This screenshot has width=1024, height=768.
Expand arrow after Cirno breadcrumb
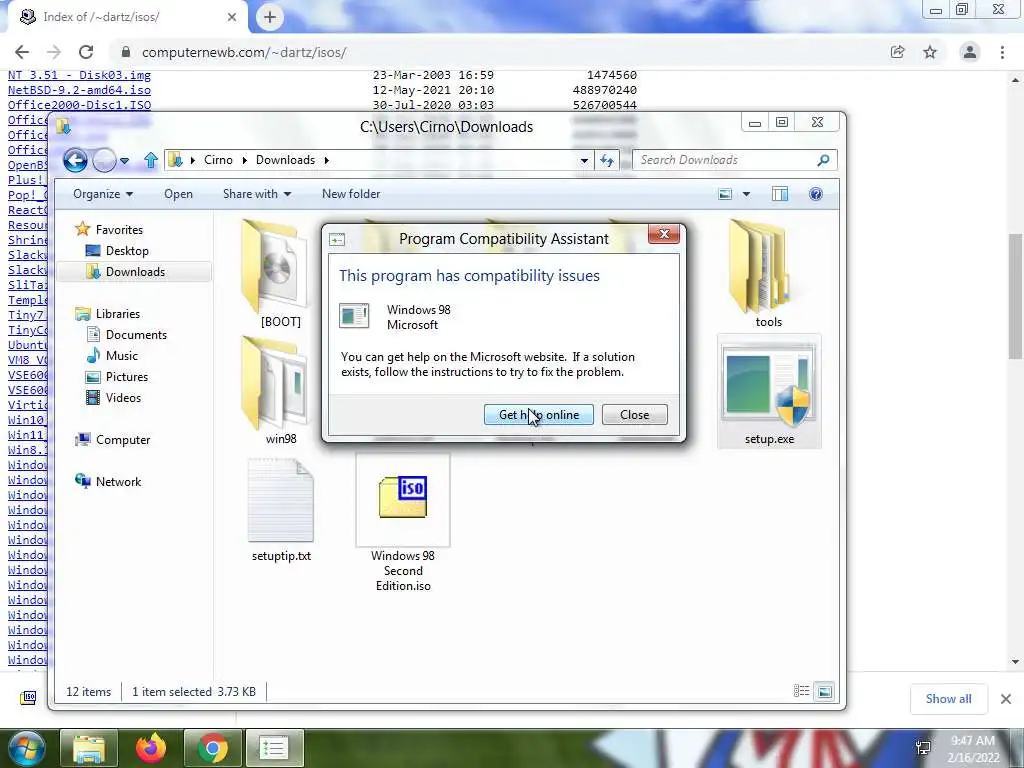[x=245, y=161]
